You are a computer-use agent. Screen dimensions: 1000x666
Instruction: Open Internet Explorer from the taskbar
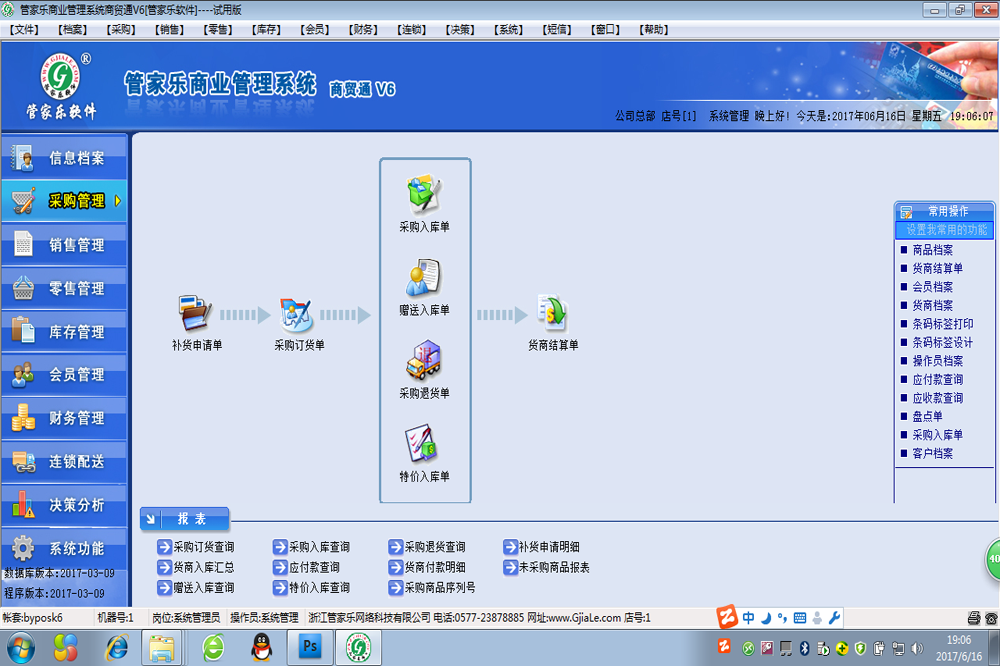[x=117, y=648]
